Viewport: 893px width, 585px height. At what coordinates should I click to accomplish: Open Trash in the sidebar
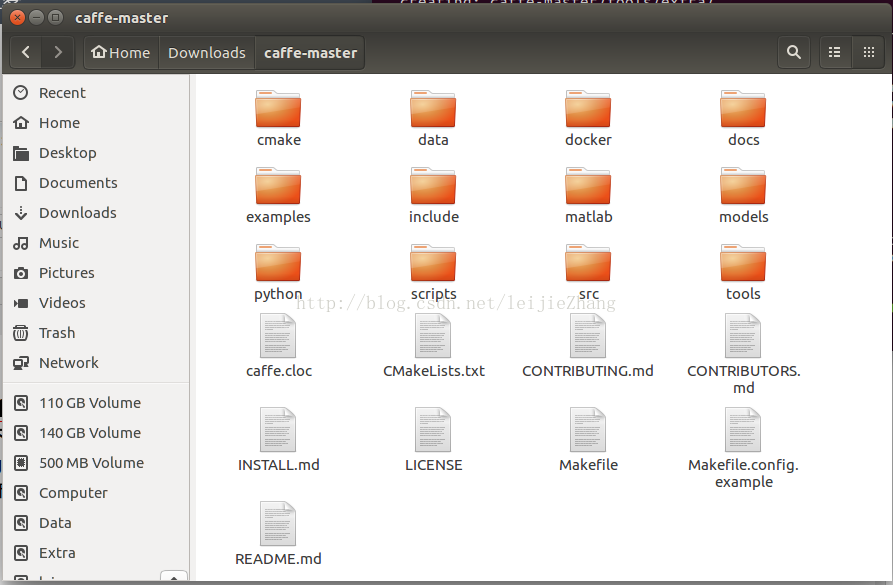tap(96, 333)
